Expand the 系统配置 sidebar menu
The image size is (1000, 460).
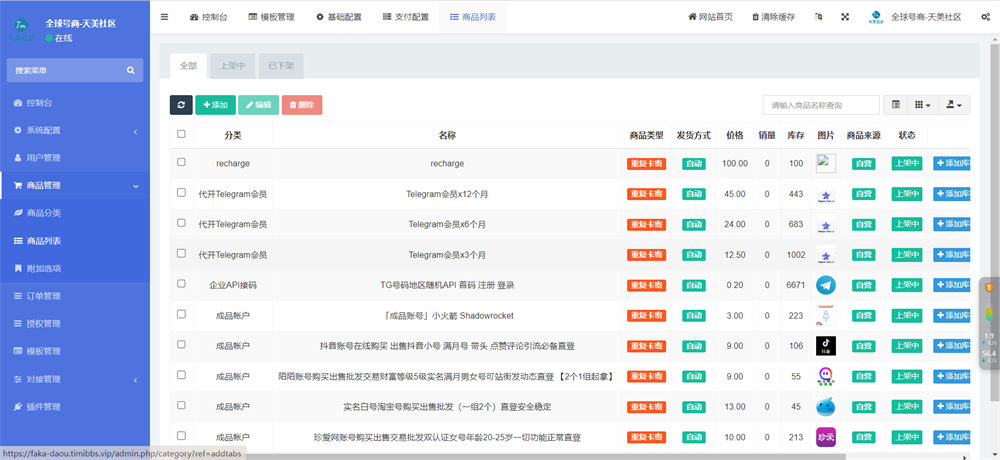pyautogui.click(x=75, y=130)
